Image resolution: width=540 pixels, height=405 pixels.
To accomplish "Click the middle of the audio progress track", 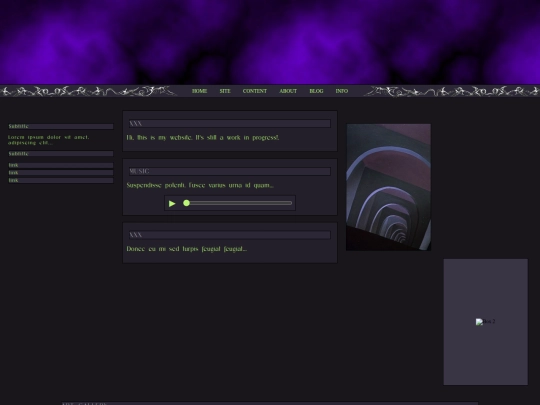I will click(x=239, y=203).
